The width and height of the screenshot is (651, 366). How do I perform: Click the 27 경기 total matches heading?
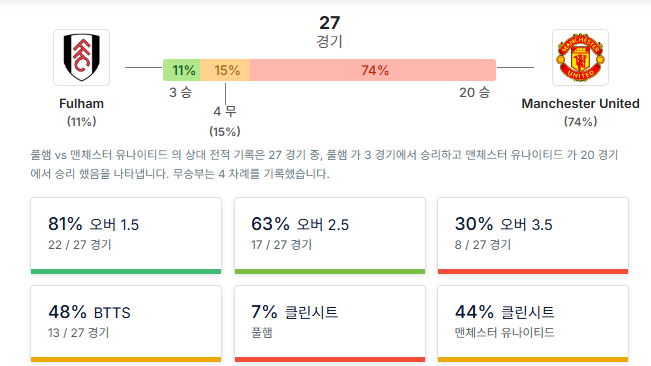(x=329, y=32)
